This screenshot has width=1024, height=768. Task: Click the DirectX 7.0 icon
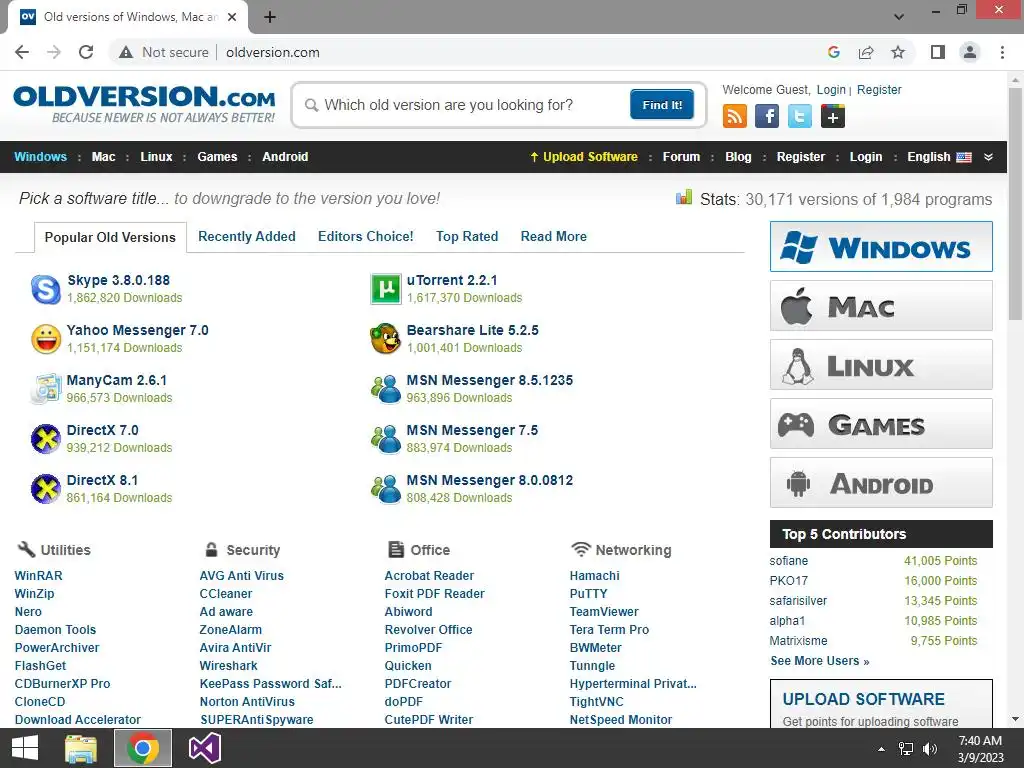[46, 439]
